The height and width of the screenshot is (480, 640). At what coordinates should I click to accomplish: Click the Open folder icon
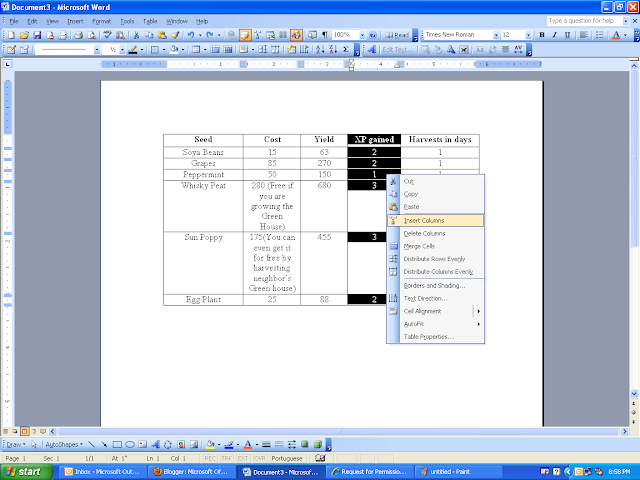coord(24,36)
